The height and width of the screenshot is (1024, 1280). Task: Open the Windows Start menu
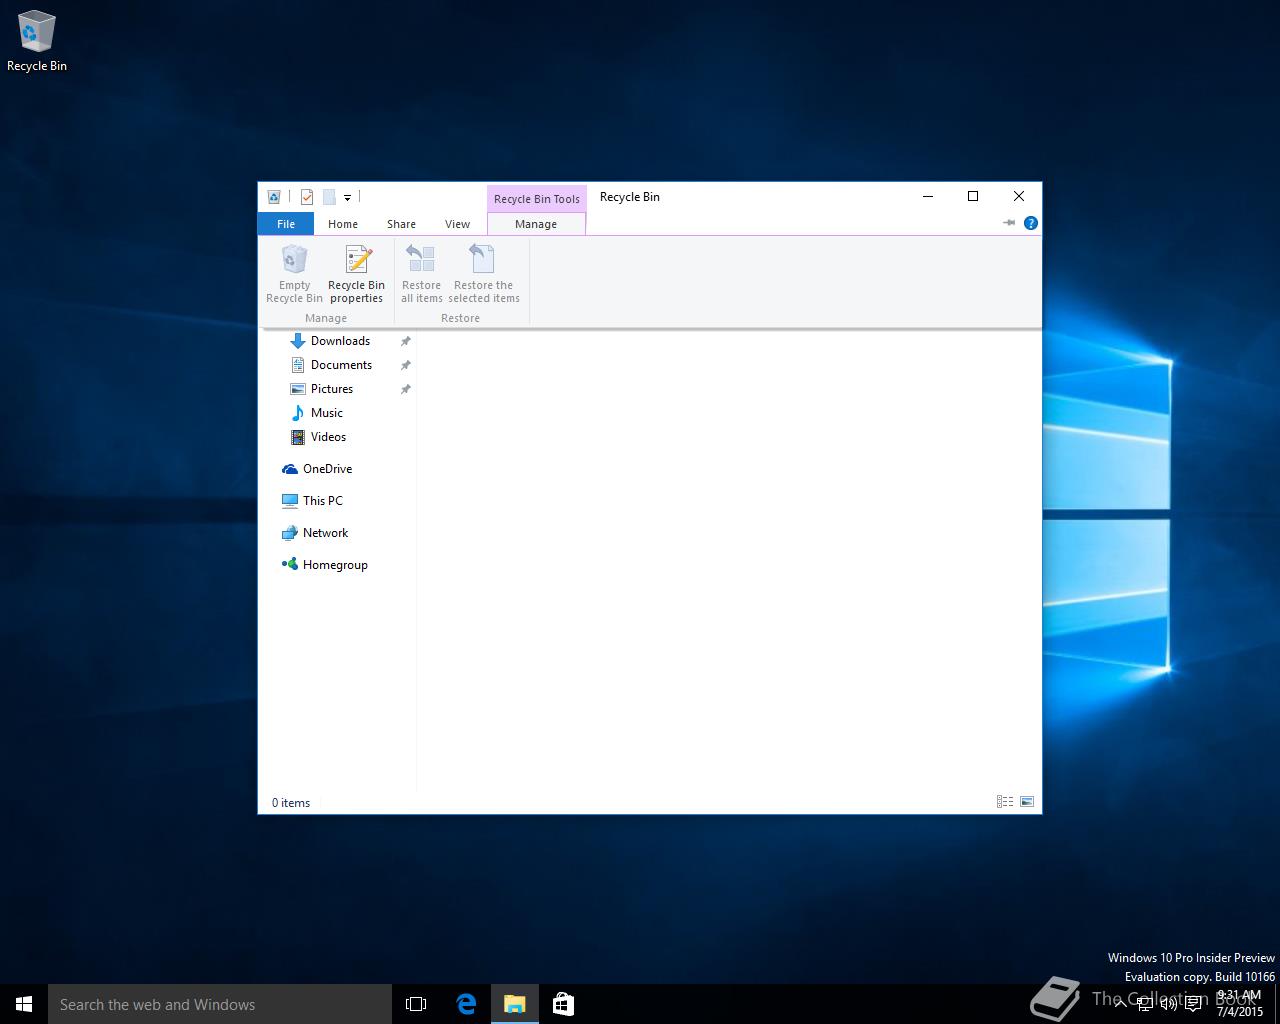24,1004
